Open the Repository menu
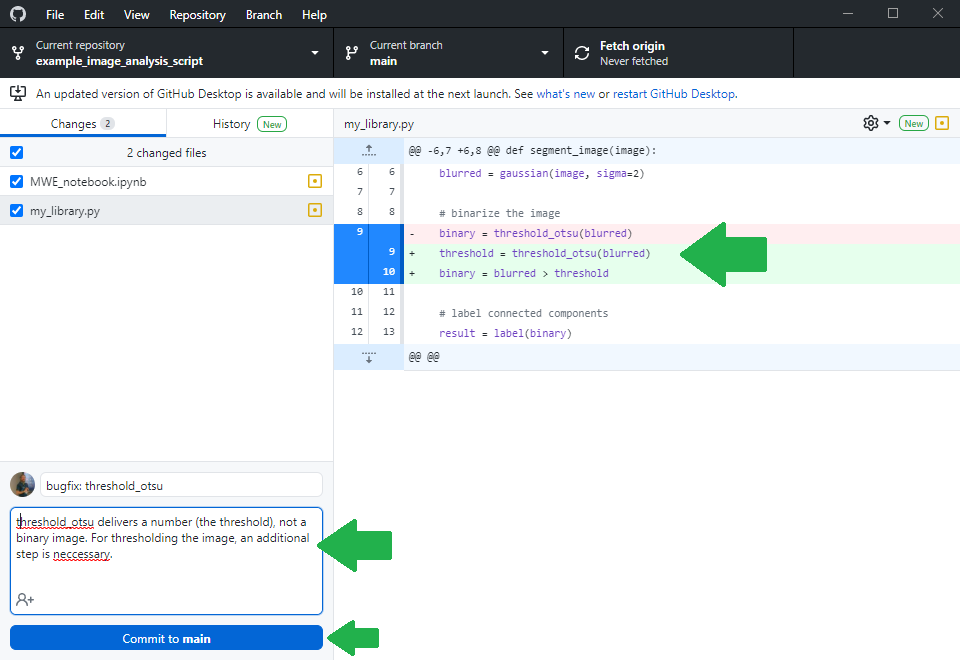960x660 pixels. (197, 15)
